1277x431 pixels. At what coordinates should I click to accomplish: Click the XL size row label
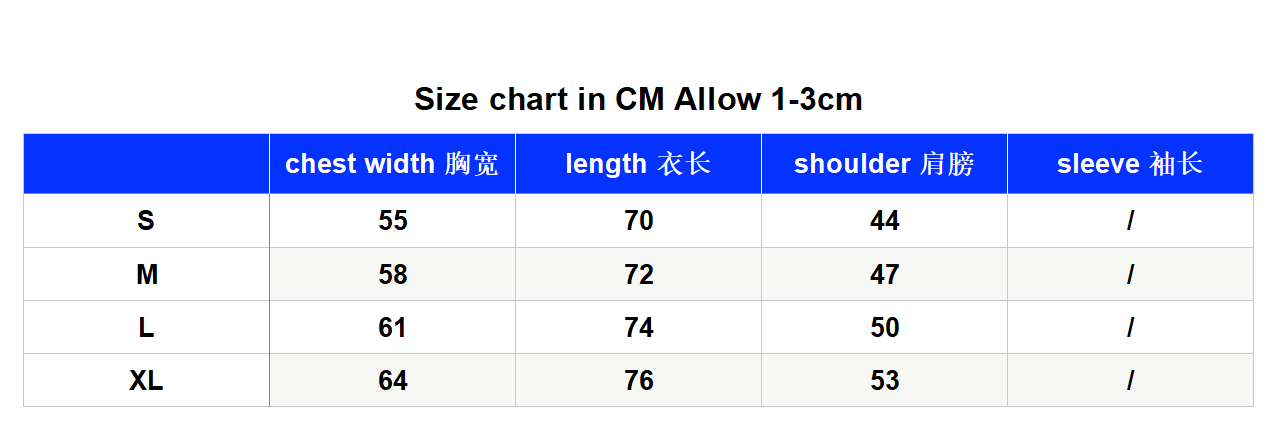click(146, 380)
